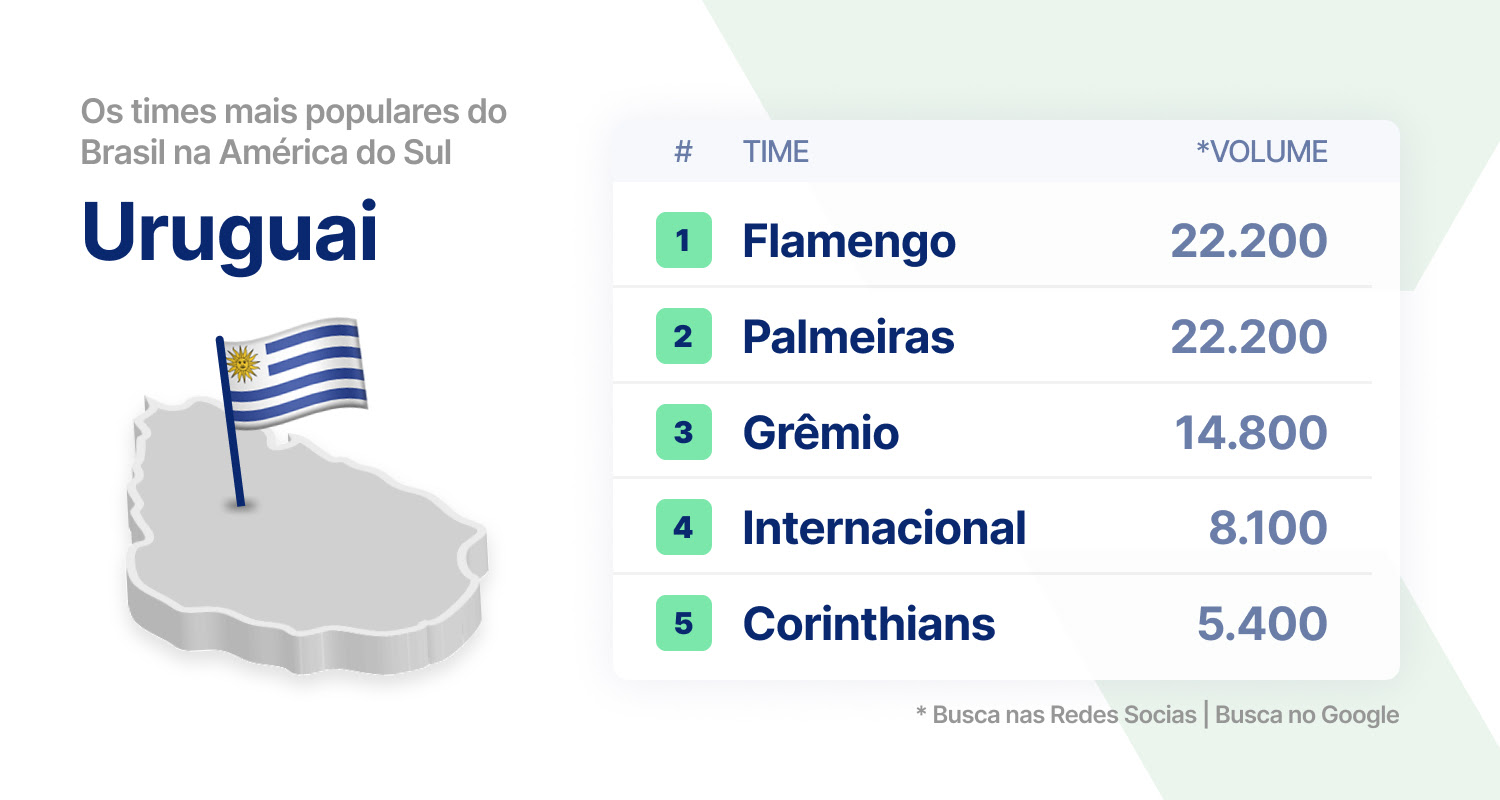The image size is (1500, 800).
Task: Click the *VOLUME column header
Action: [x=1262, y=152]
